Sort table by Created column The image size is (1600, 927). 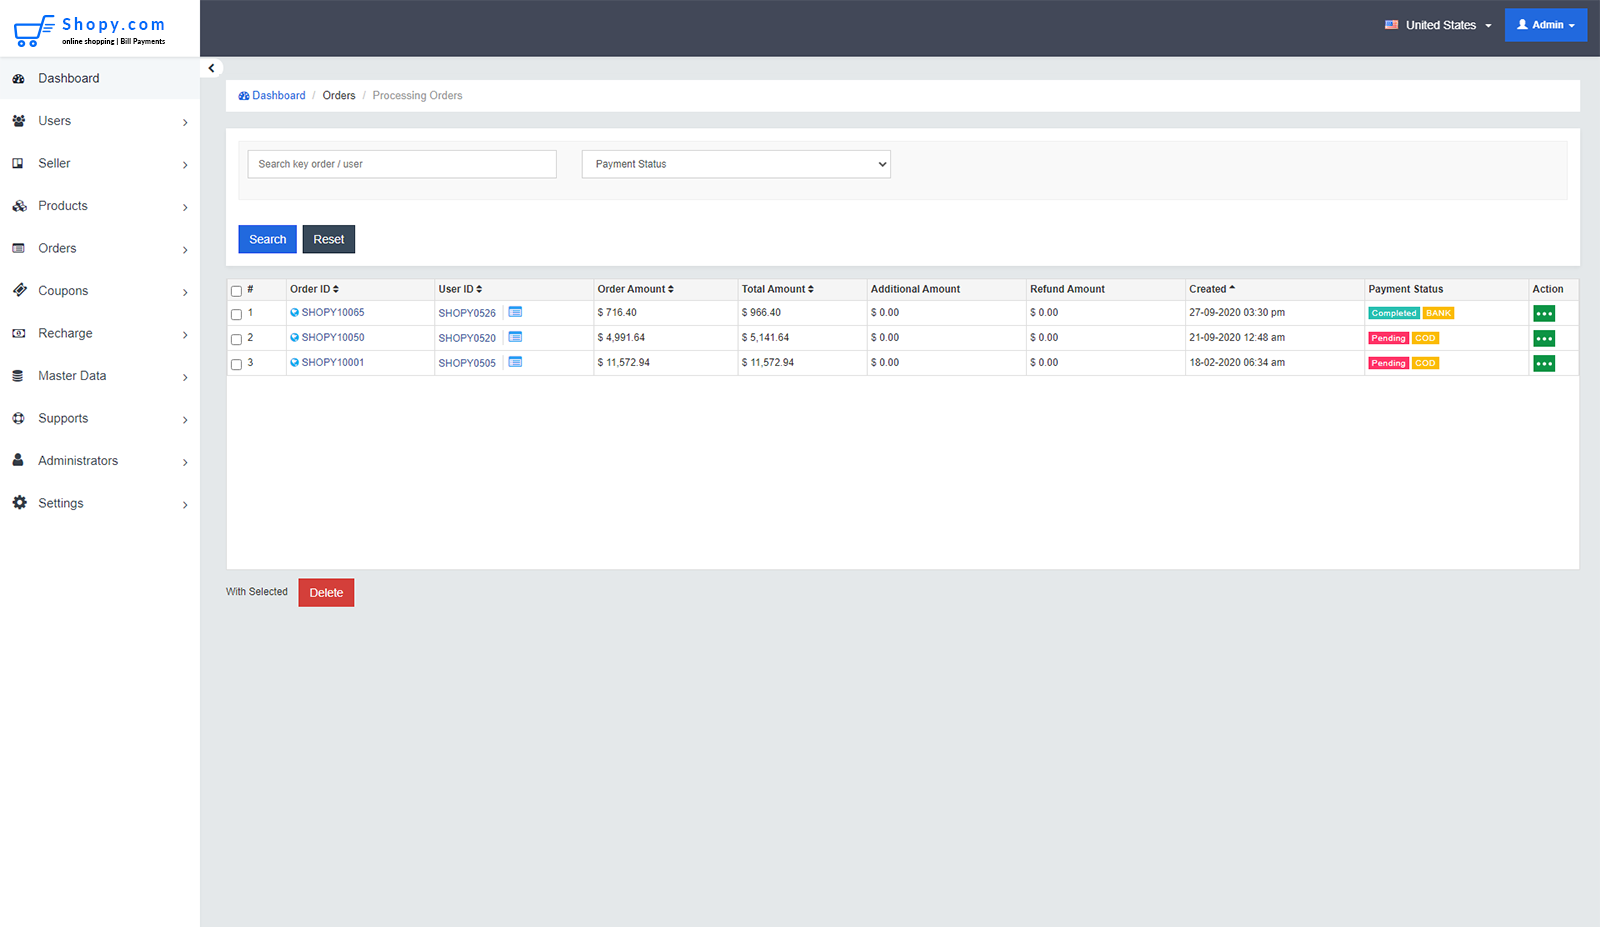tap(1212, 289)
